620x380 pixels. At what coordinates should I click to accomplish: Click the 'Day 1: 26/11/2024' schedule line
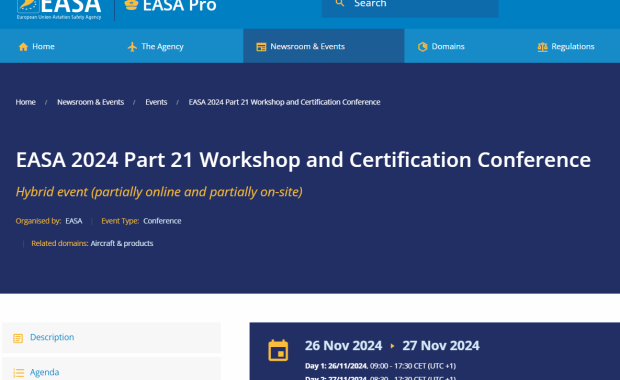pos(380,366)
